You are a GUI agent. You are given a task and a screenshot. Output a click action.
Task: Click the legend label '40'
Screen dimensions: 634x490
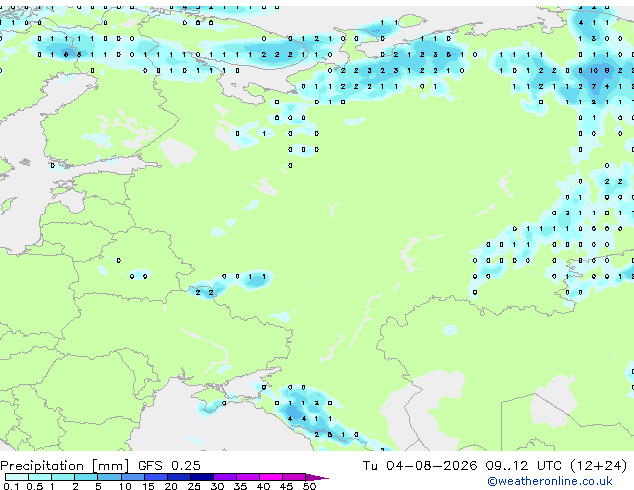pyautogui.click(x=263, y=486)
